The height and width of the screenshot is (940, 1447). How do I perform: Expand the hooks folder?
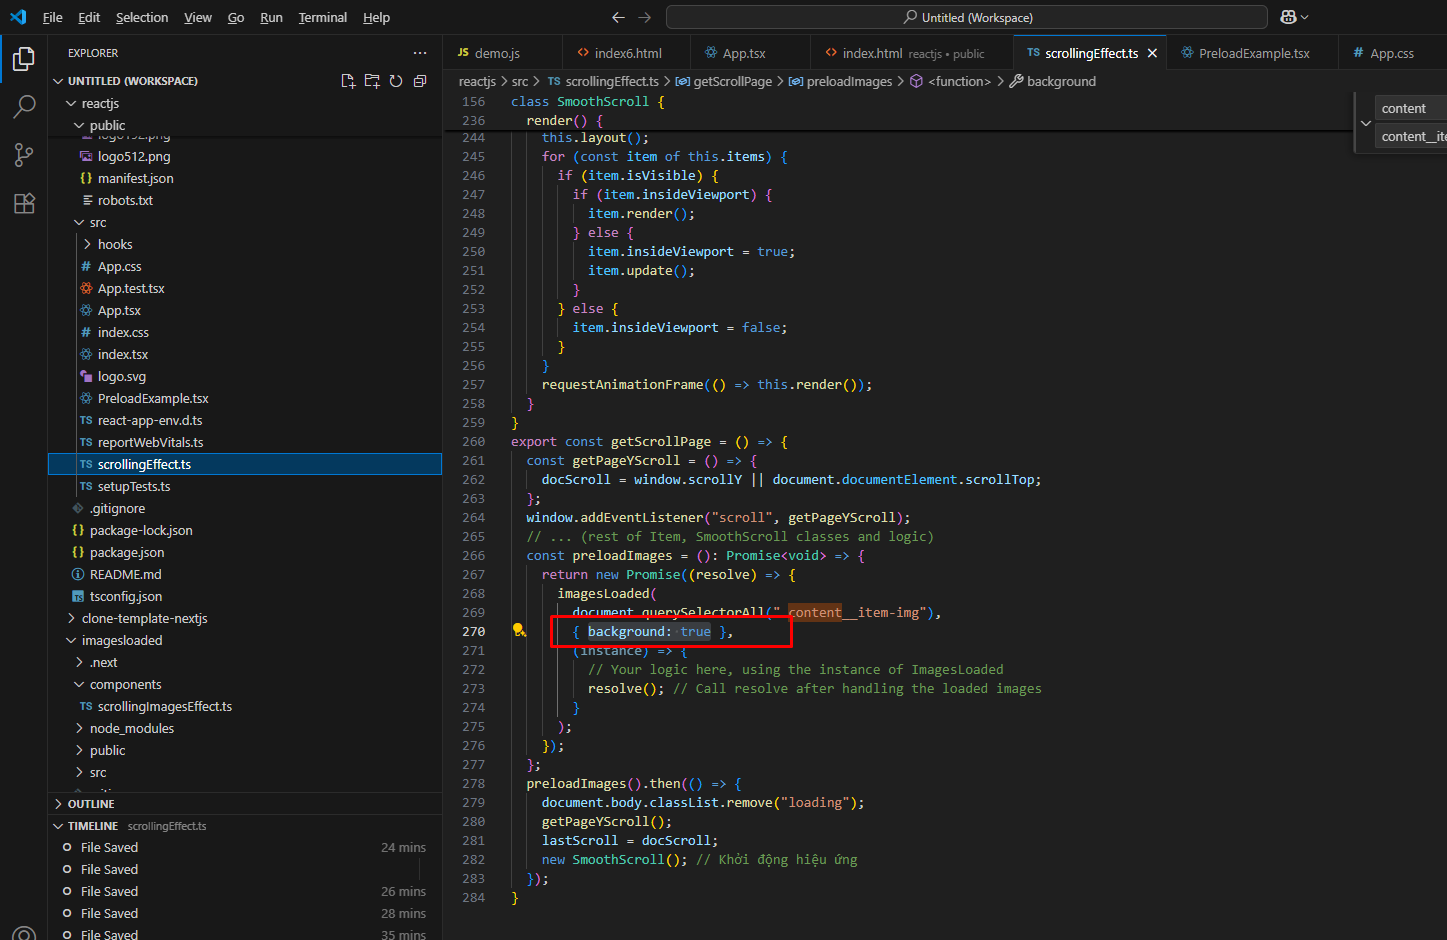click(114, 244)
